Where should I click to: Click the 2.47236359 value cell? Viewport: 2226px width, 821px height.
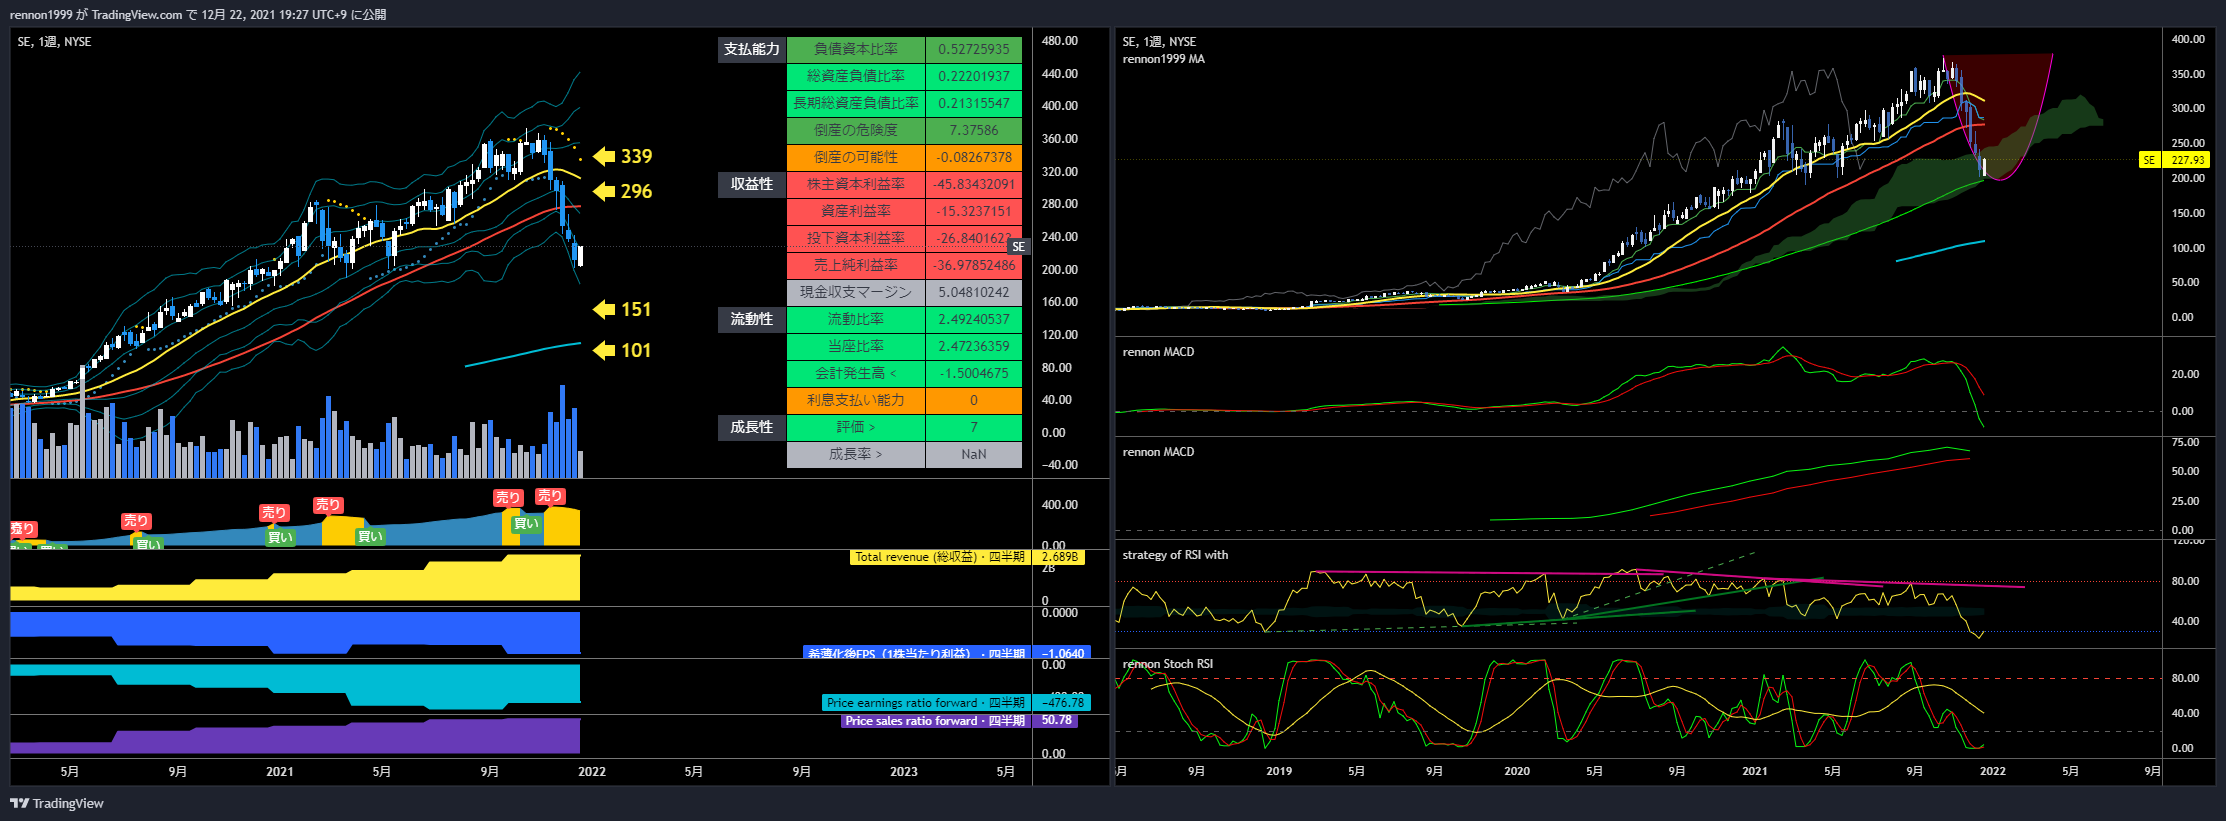(974, 346)
